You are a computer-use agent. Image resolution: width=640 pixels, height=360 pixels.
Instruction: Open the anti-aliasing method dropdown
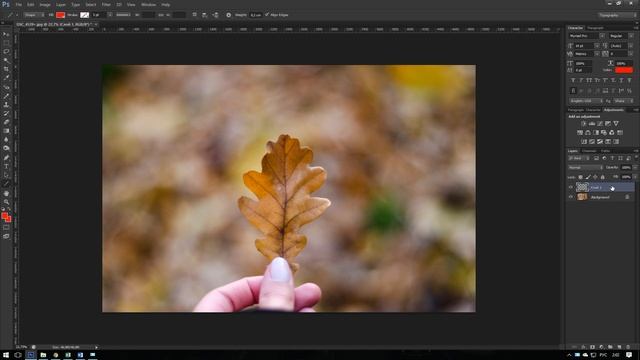623,101
